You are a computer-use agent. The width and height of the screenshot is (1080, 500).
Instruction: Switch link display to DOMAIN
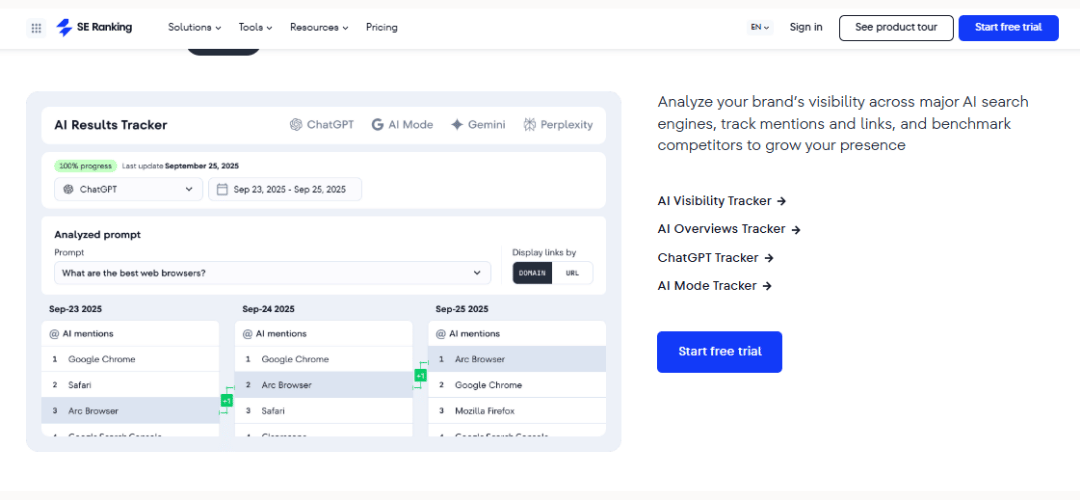[532, 273]
